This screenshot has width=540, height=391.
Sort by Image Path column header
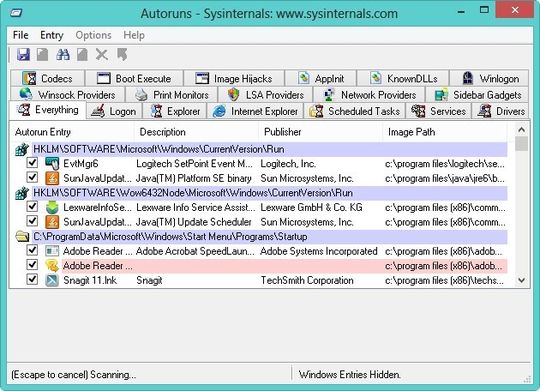[x=445, y=132]
